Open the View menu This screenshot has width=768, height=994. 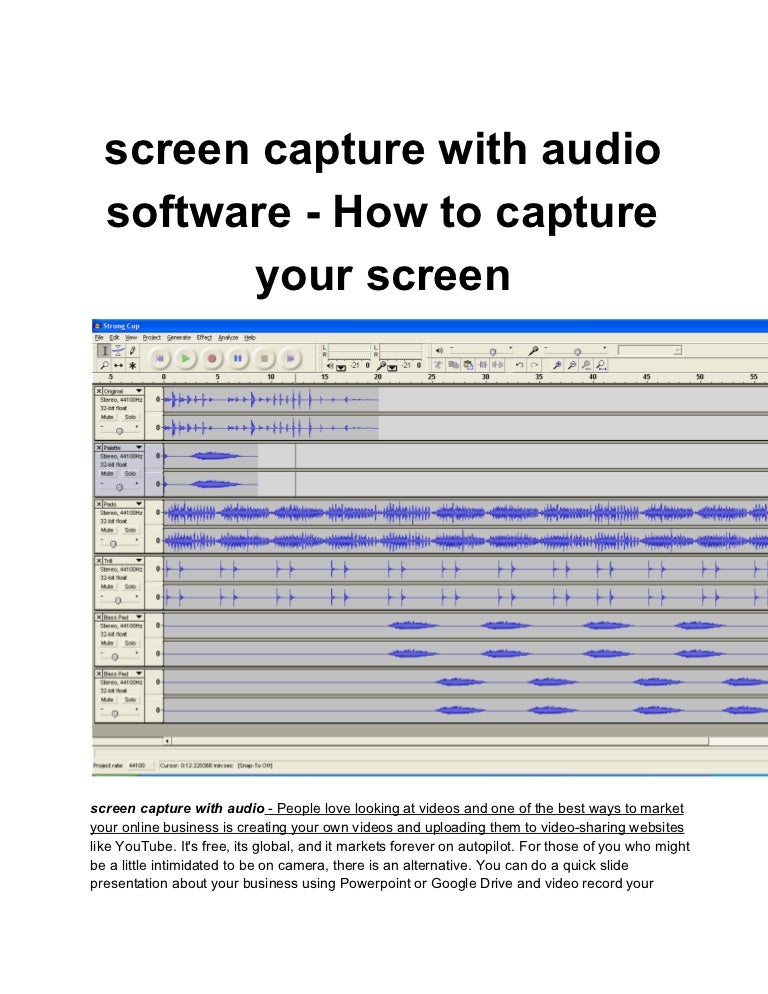tap(131, 337)
